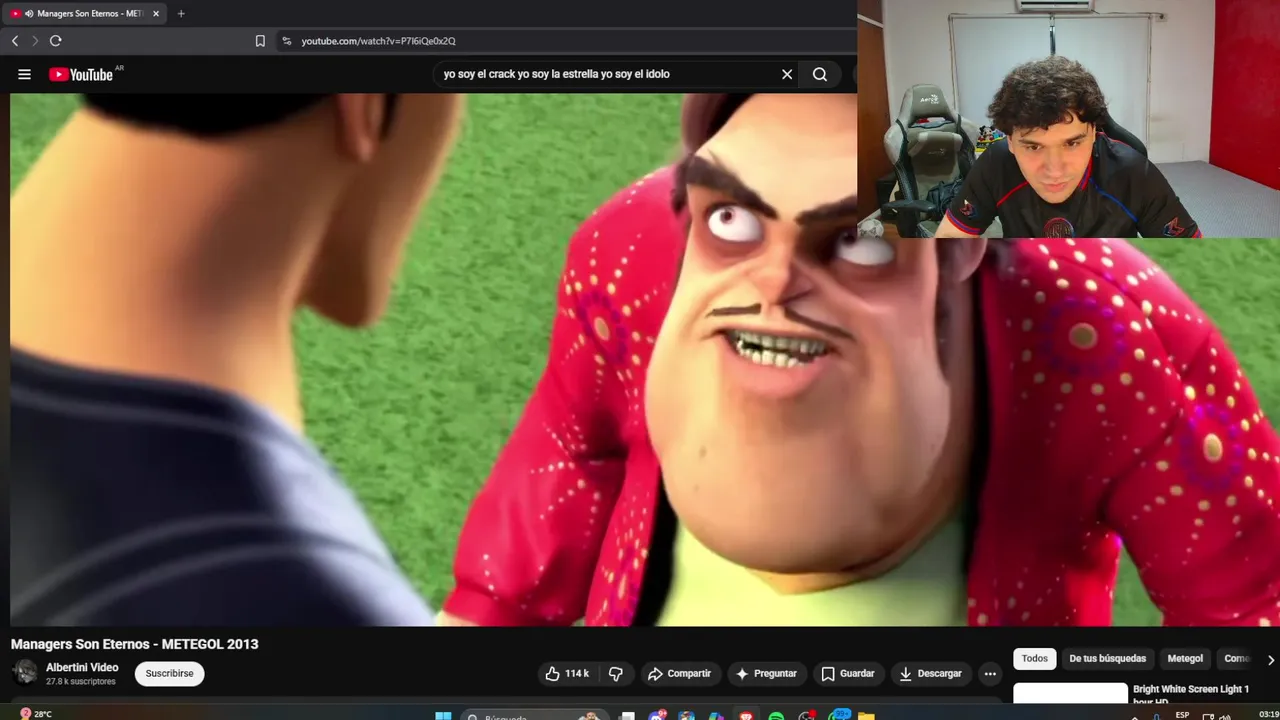This screenshot has height=720, width=1280.
Task: Go to YouTube home via logo
Action: tap(82, 74)
